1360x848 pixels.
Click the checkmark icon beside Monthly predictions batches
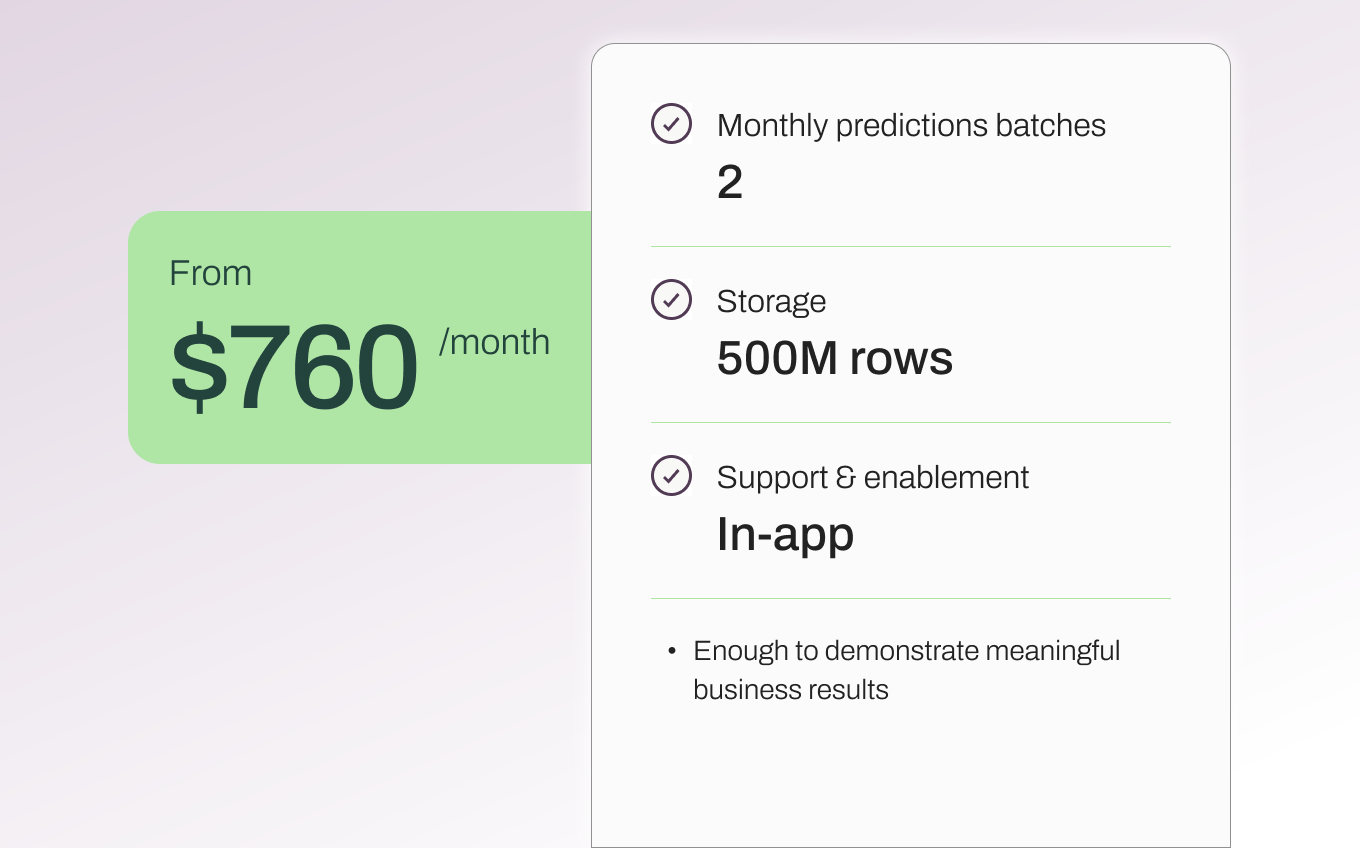(671, 124)
